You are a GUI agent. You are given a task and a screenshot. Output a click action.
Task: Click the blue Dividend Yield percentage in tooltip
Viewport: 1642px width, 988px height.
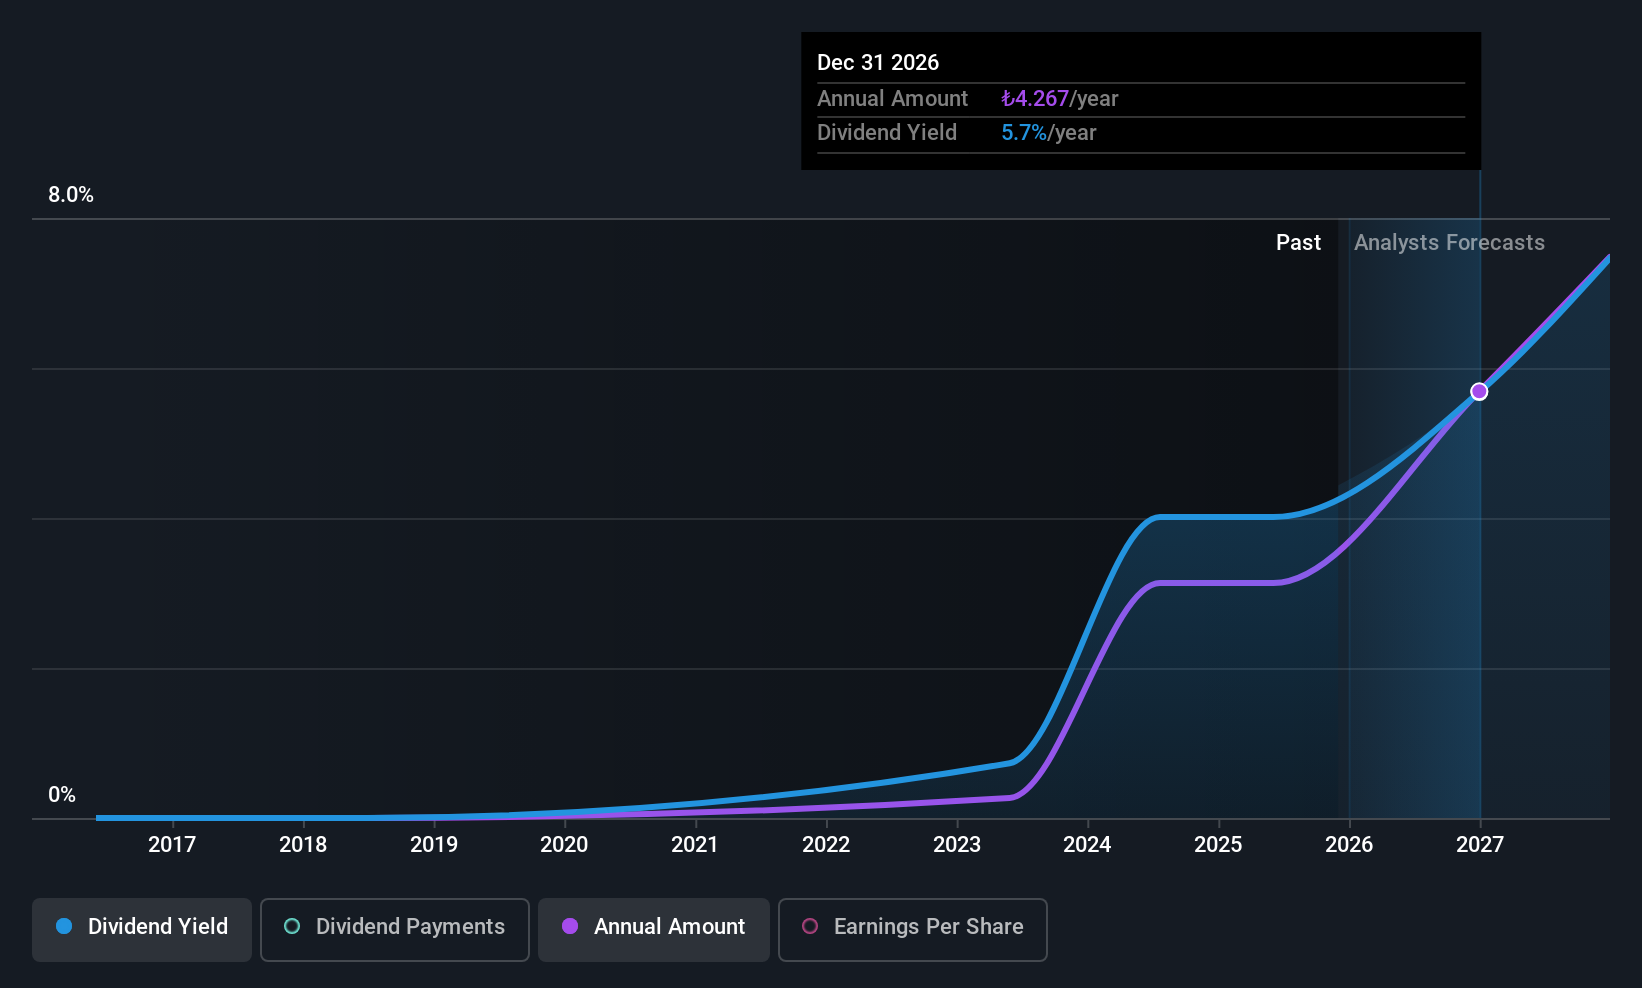(x=1024, y=132)
